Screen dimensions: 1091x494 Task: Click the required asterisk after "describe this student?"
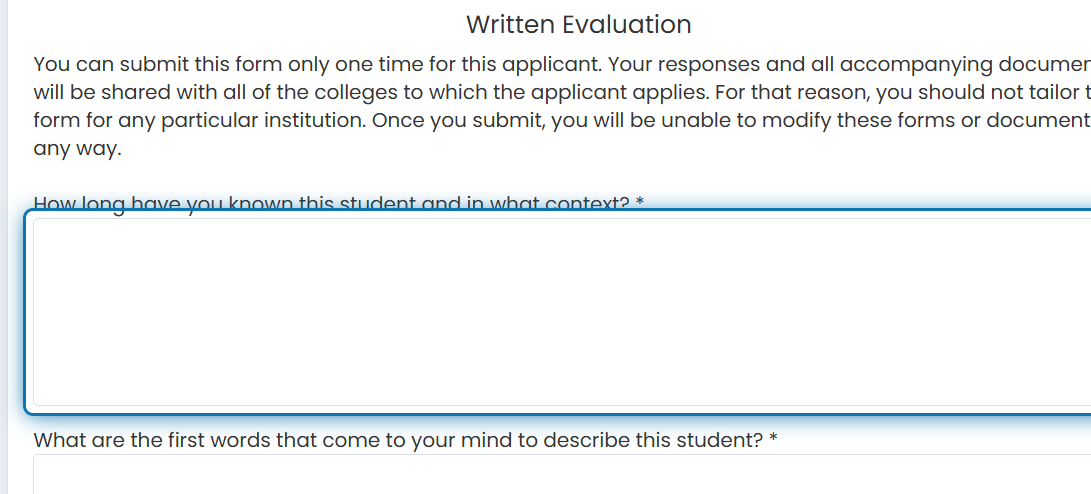click(x=773, y=439)
